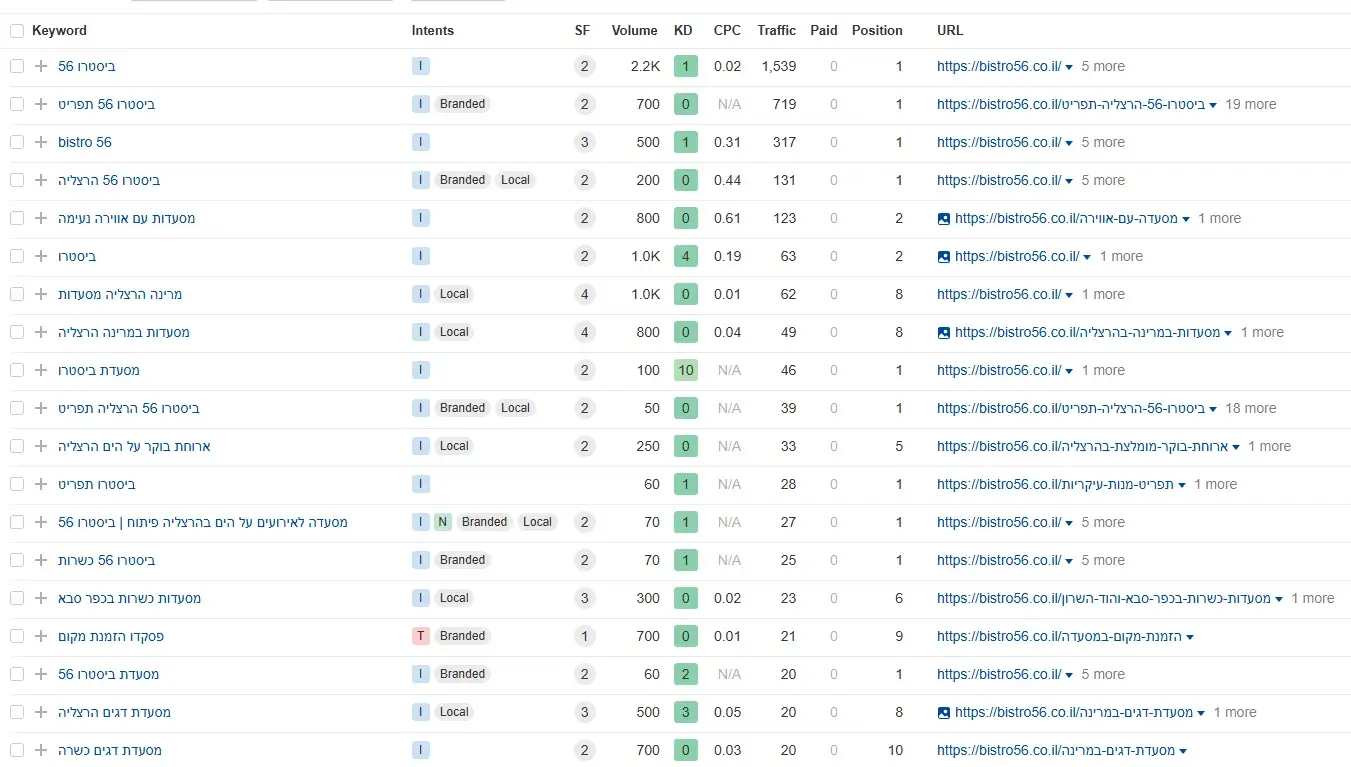
Task: Check the row checkbox for 'bistro 56'
Action: pos(17,142)
